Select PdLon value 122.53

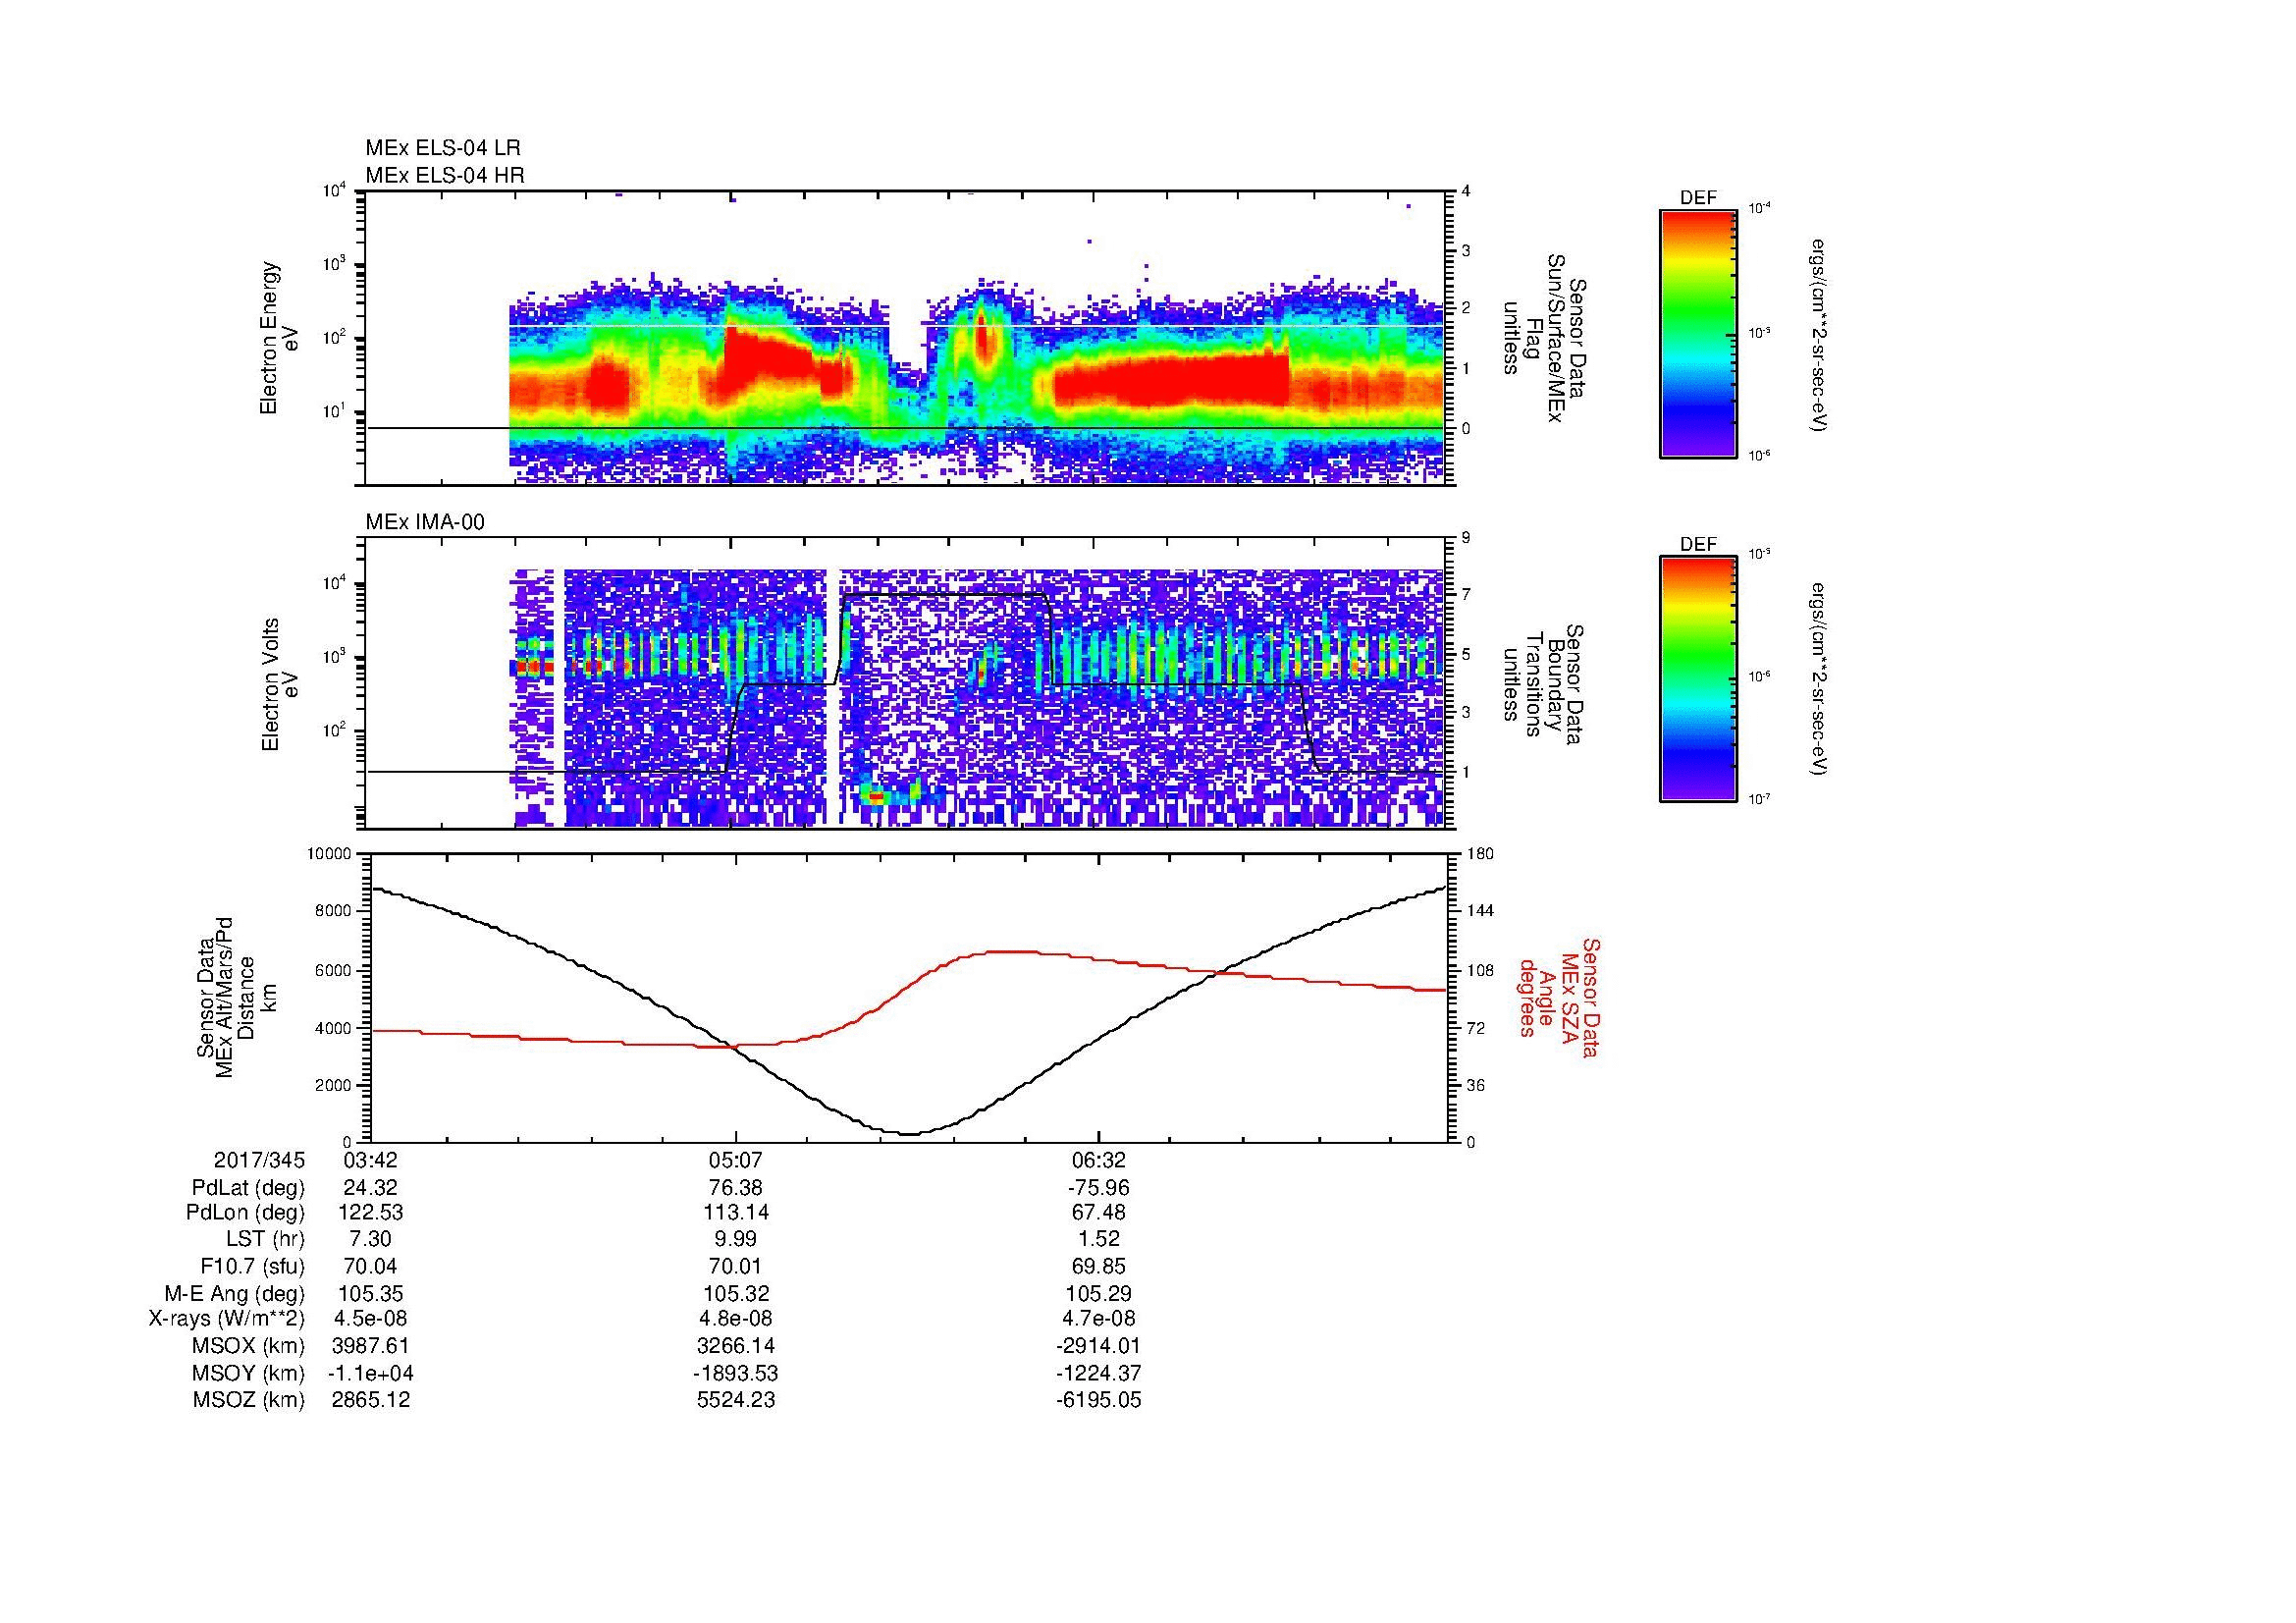(x=370, y=1213)
